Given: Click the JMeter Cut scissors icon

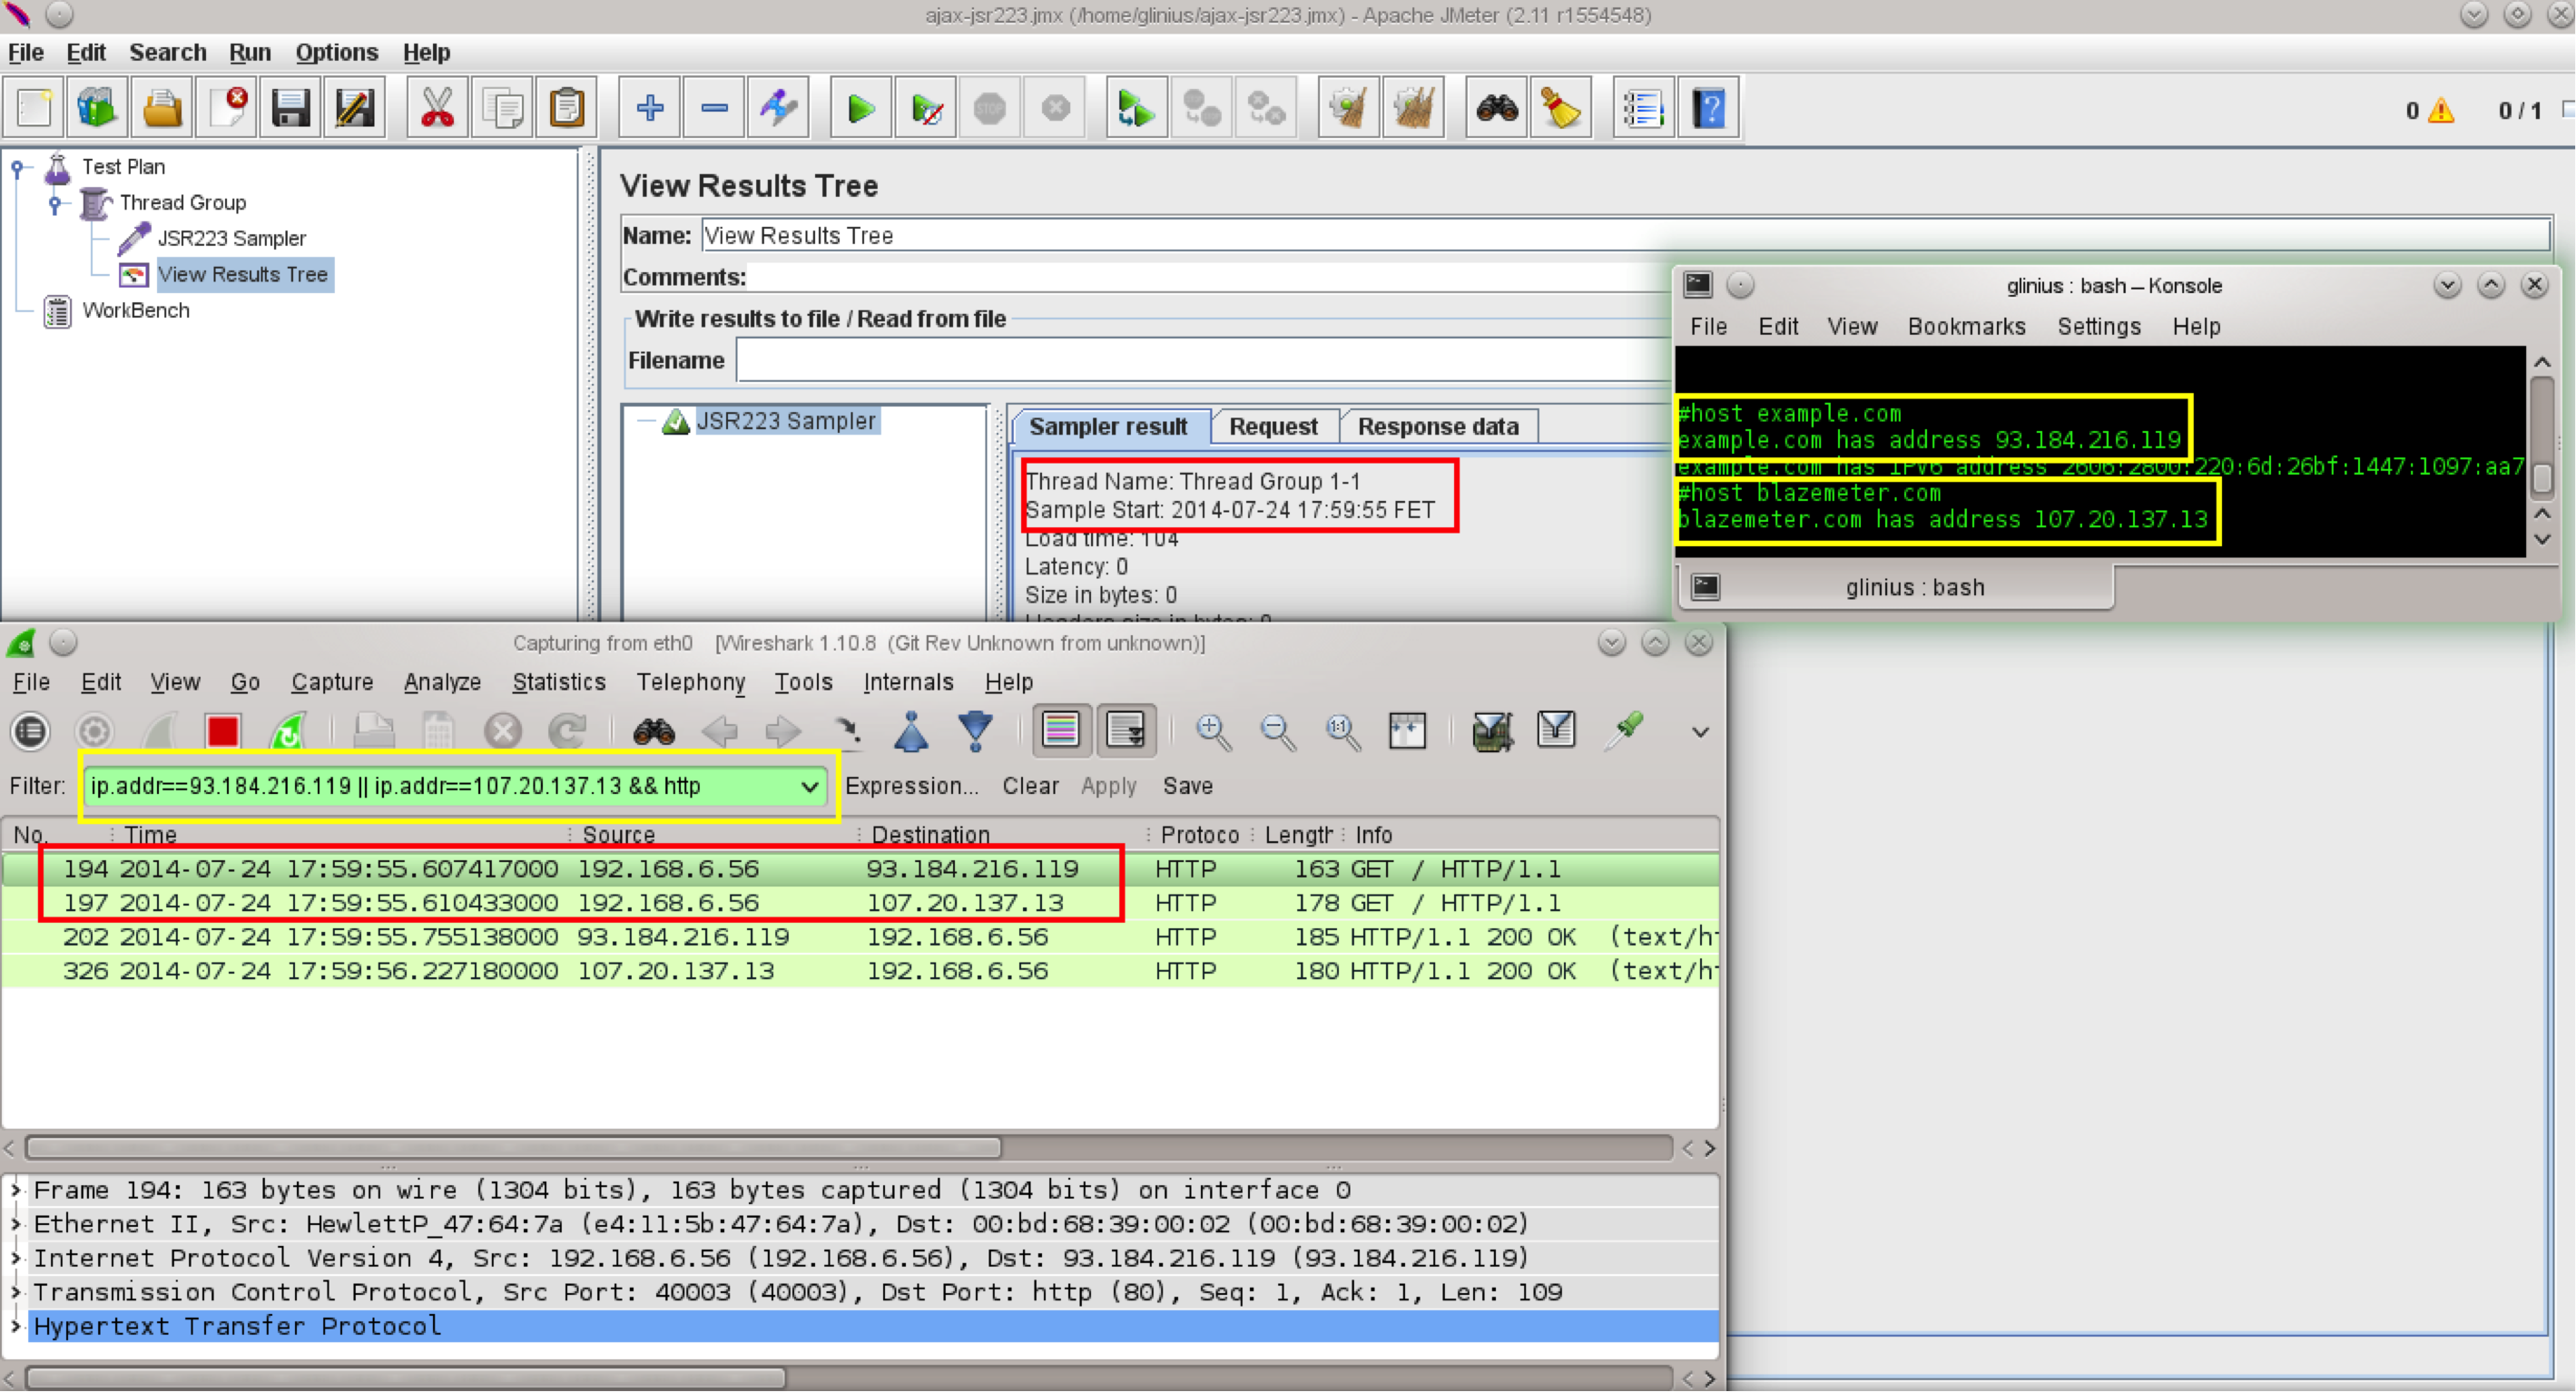Looking at the screenshot, I should pyautogui.click(x=437, y=108).
